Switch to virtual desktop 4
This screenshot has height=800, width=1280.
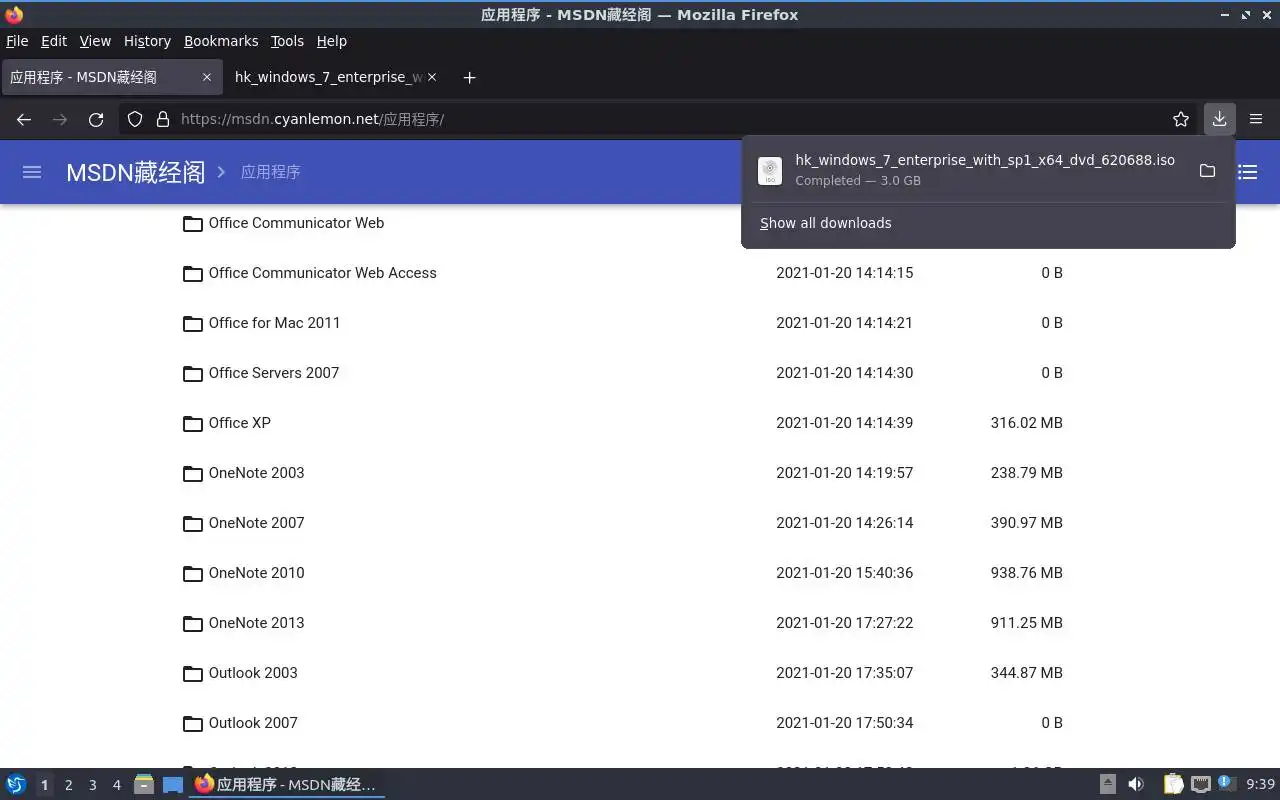click(116, 785)
